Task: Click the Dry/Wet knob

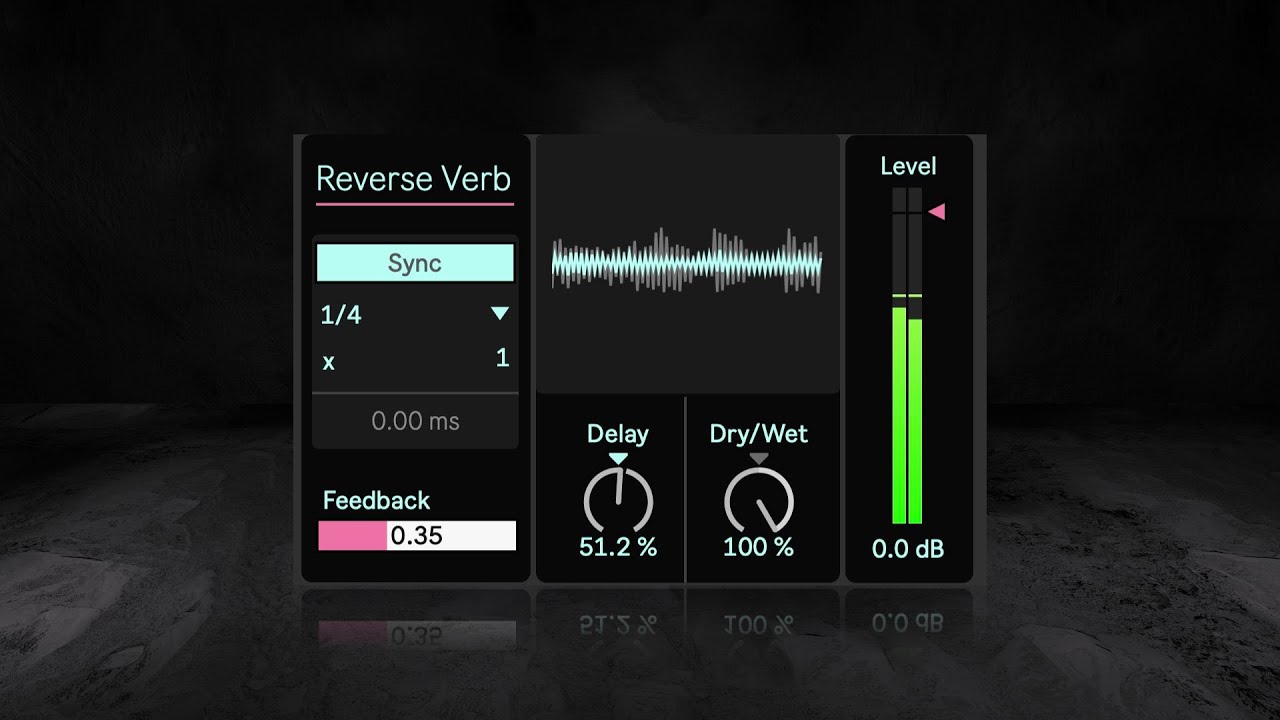Action: [x=759, y=499]
